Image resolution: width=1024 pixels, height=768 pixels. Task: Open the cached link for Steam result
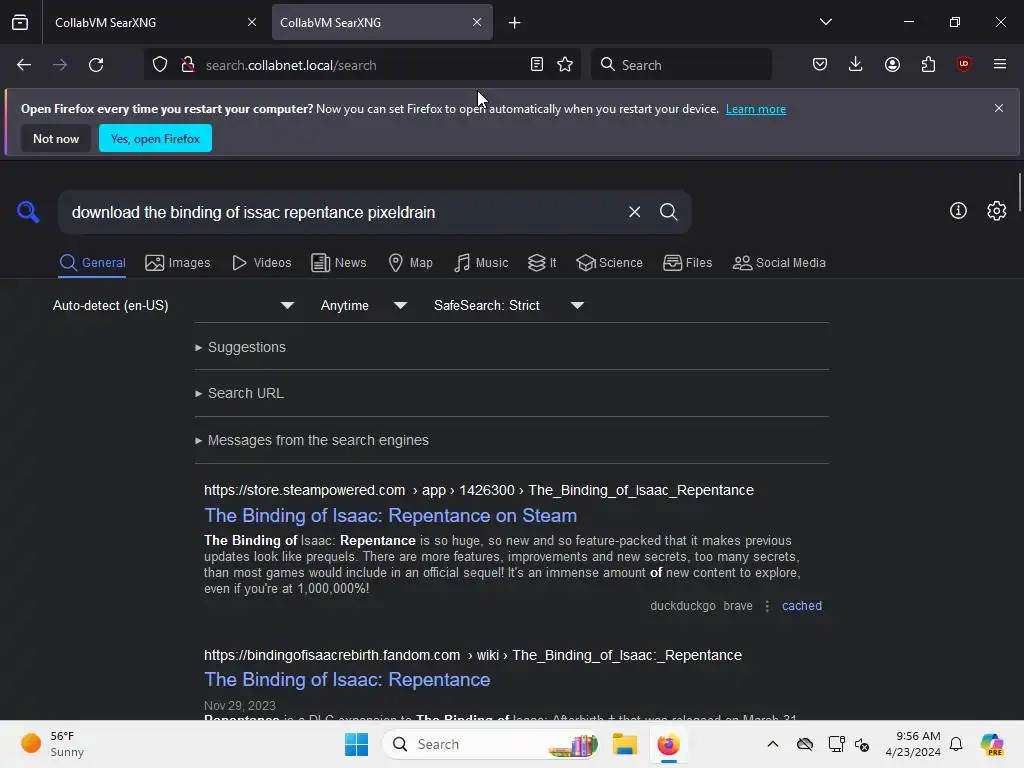pyautogui.click(x=802, y=606)
